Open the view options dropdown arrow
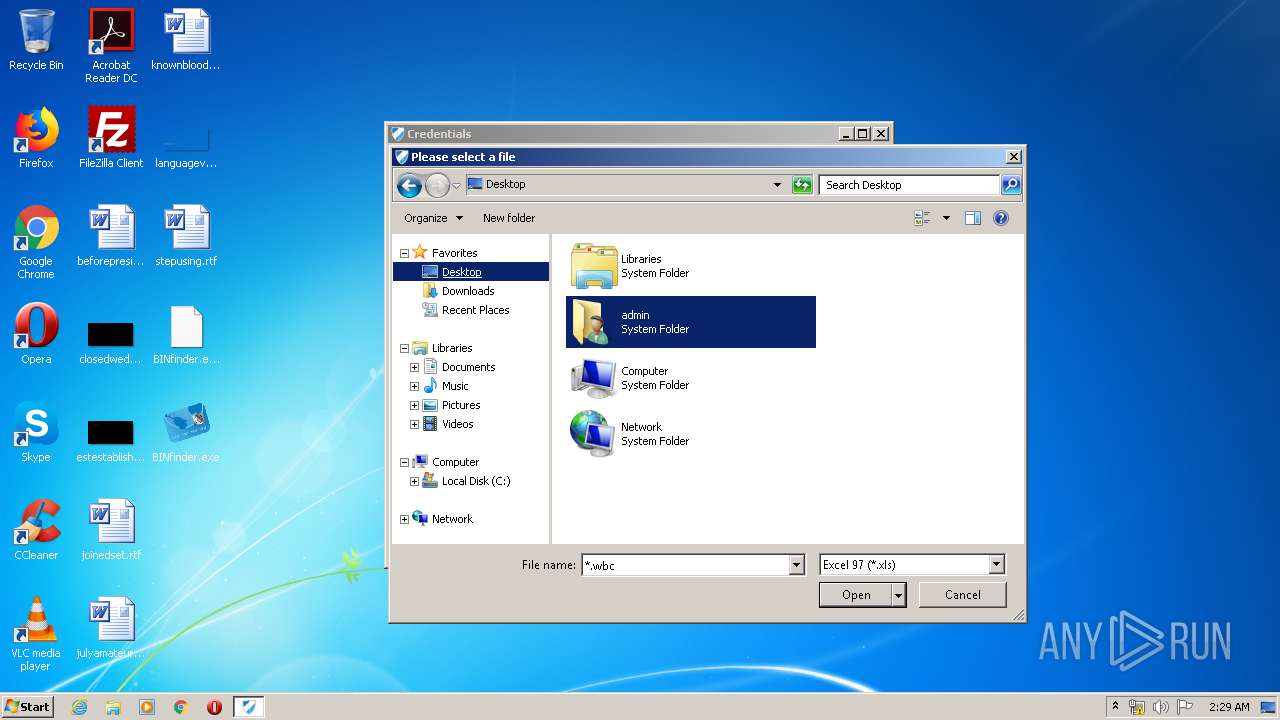The image size is (1280, 720). [946, 218]
